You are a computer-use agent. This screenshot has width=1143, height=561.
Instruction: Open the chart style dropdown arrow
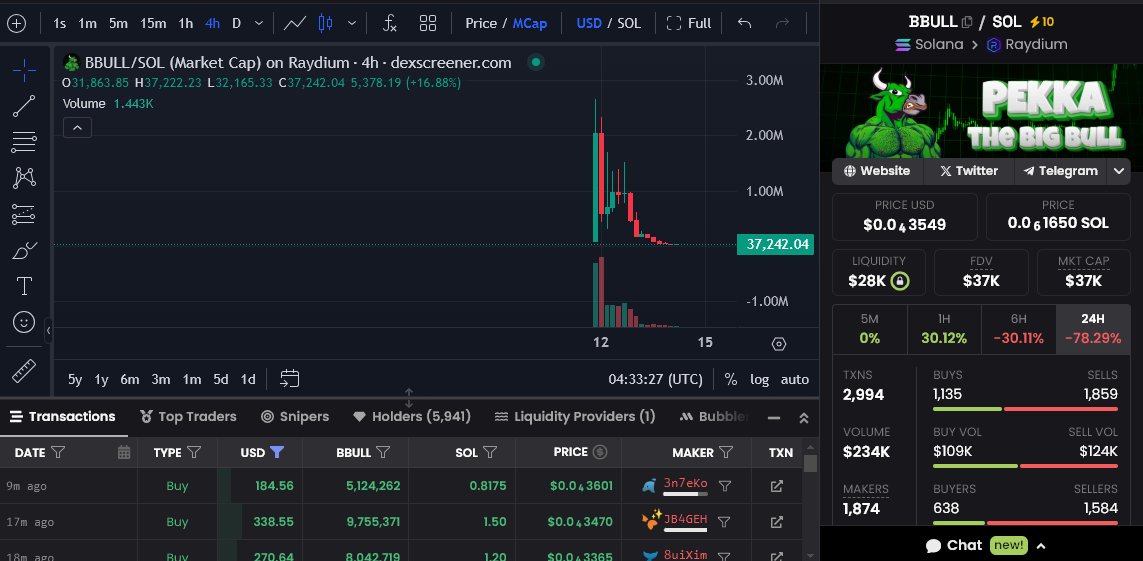(352, 23)
